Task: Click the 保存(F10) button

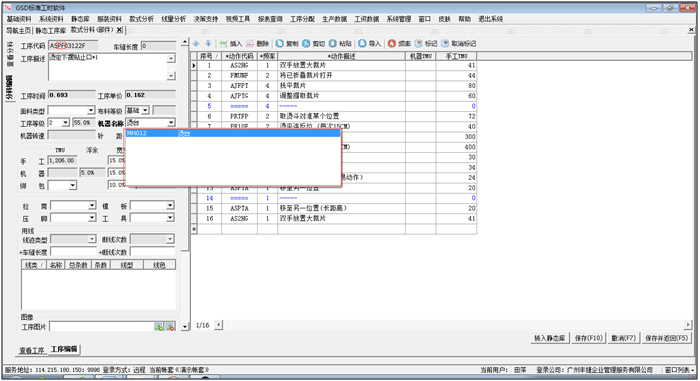Action: tap(588, 338)
